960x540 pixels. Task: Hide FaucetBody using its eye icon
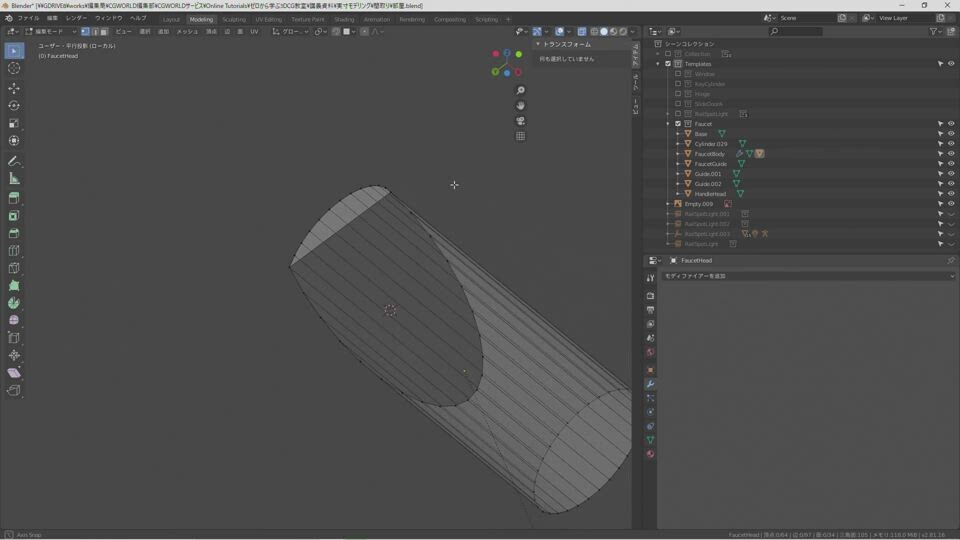click(x=951, y=154)
